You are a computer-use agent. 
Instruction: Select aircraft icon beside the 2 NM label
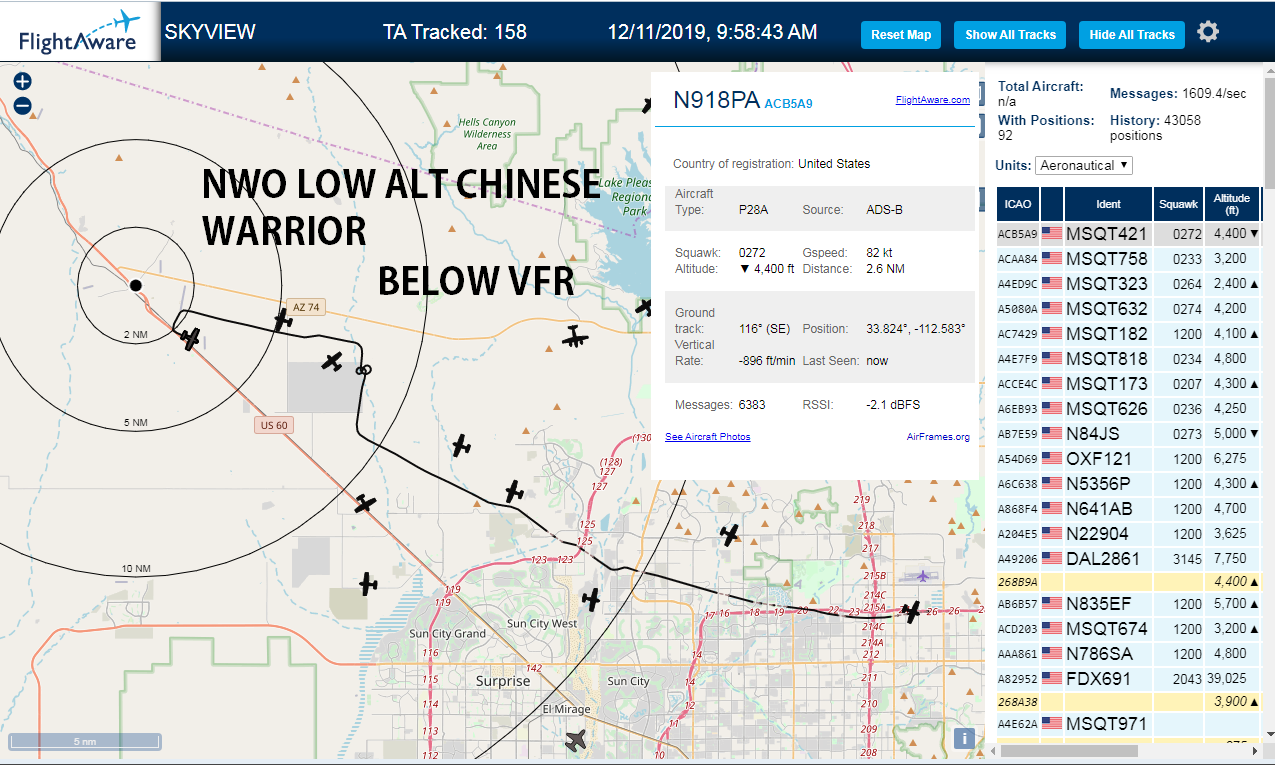pos(190,339)
